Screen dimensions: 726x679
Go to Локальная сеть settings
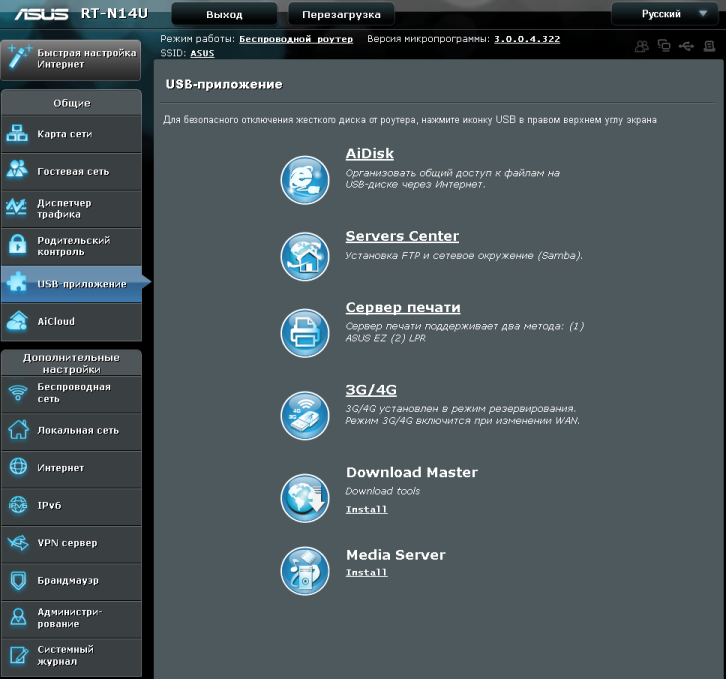click(71, 431)
